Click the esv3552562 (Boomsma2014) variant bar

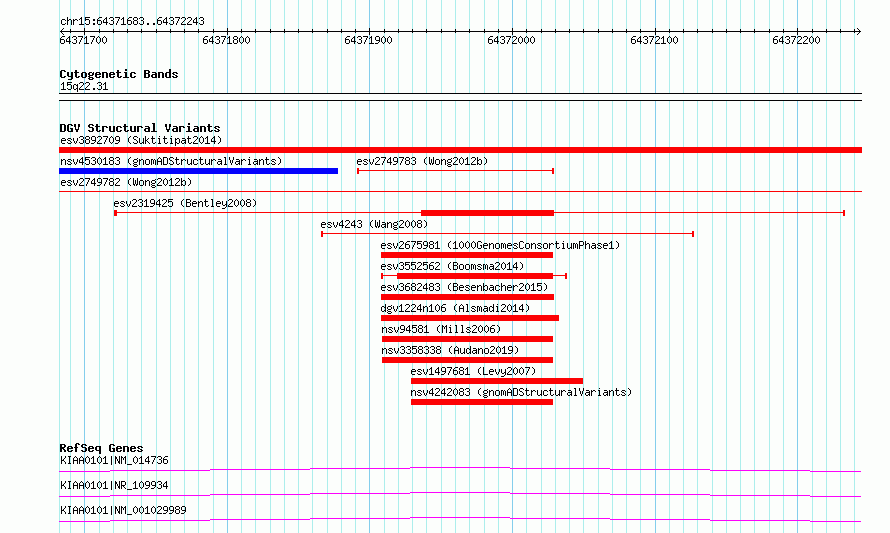474,276
